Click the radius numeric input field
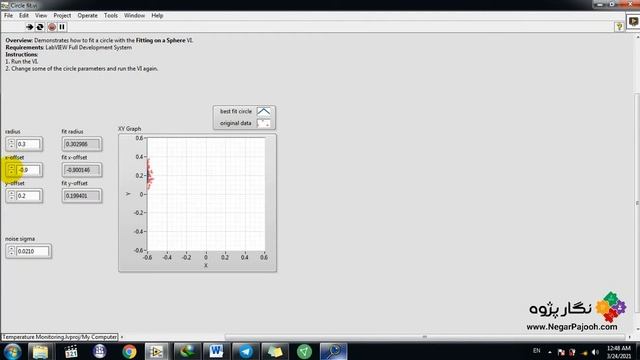Viewport: 640px width, 360px height. point(28,144)
